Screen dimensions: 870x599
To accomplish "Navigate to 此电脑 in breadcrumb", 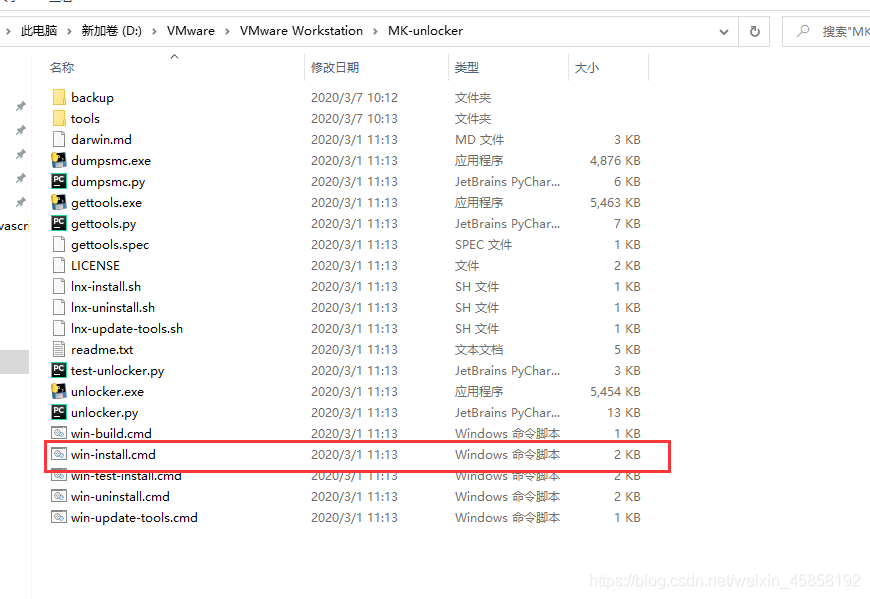I will pos(39,31).
